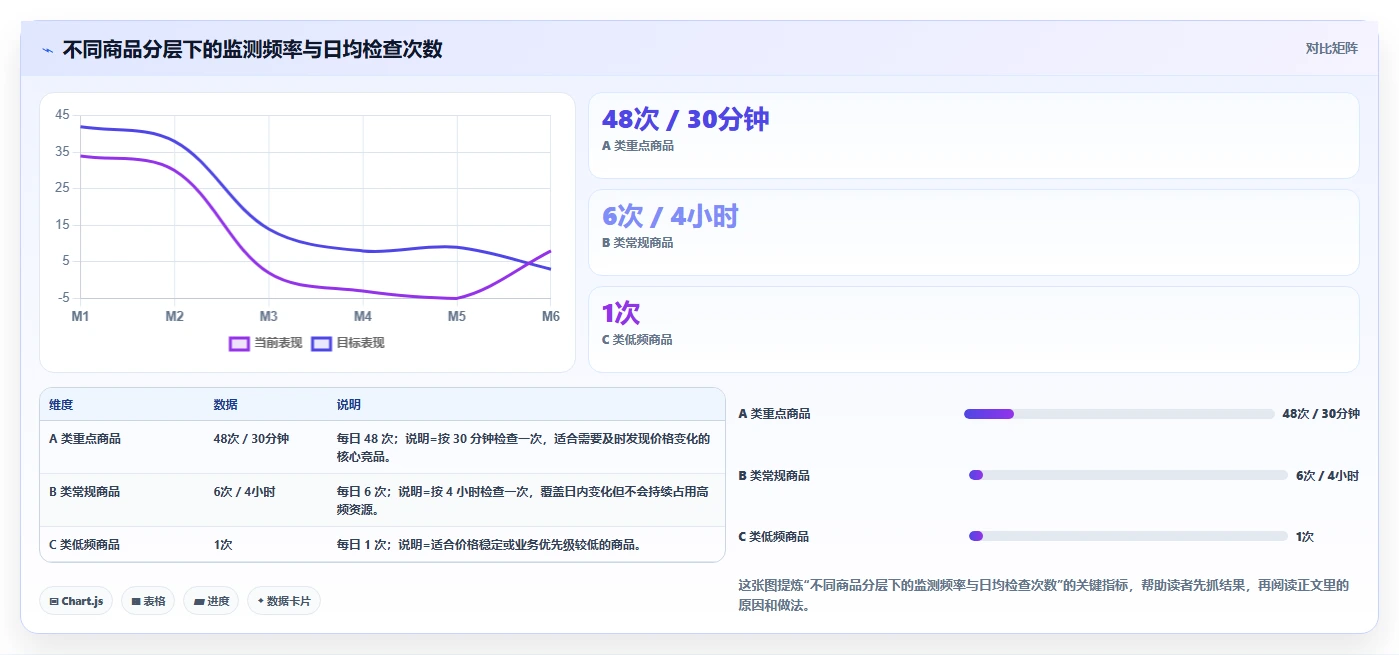
Task: Click the description starting 每日 48 次
Action: pos(523,447)
